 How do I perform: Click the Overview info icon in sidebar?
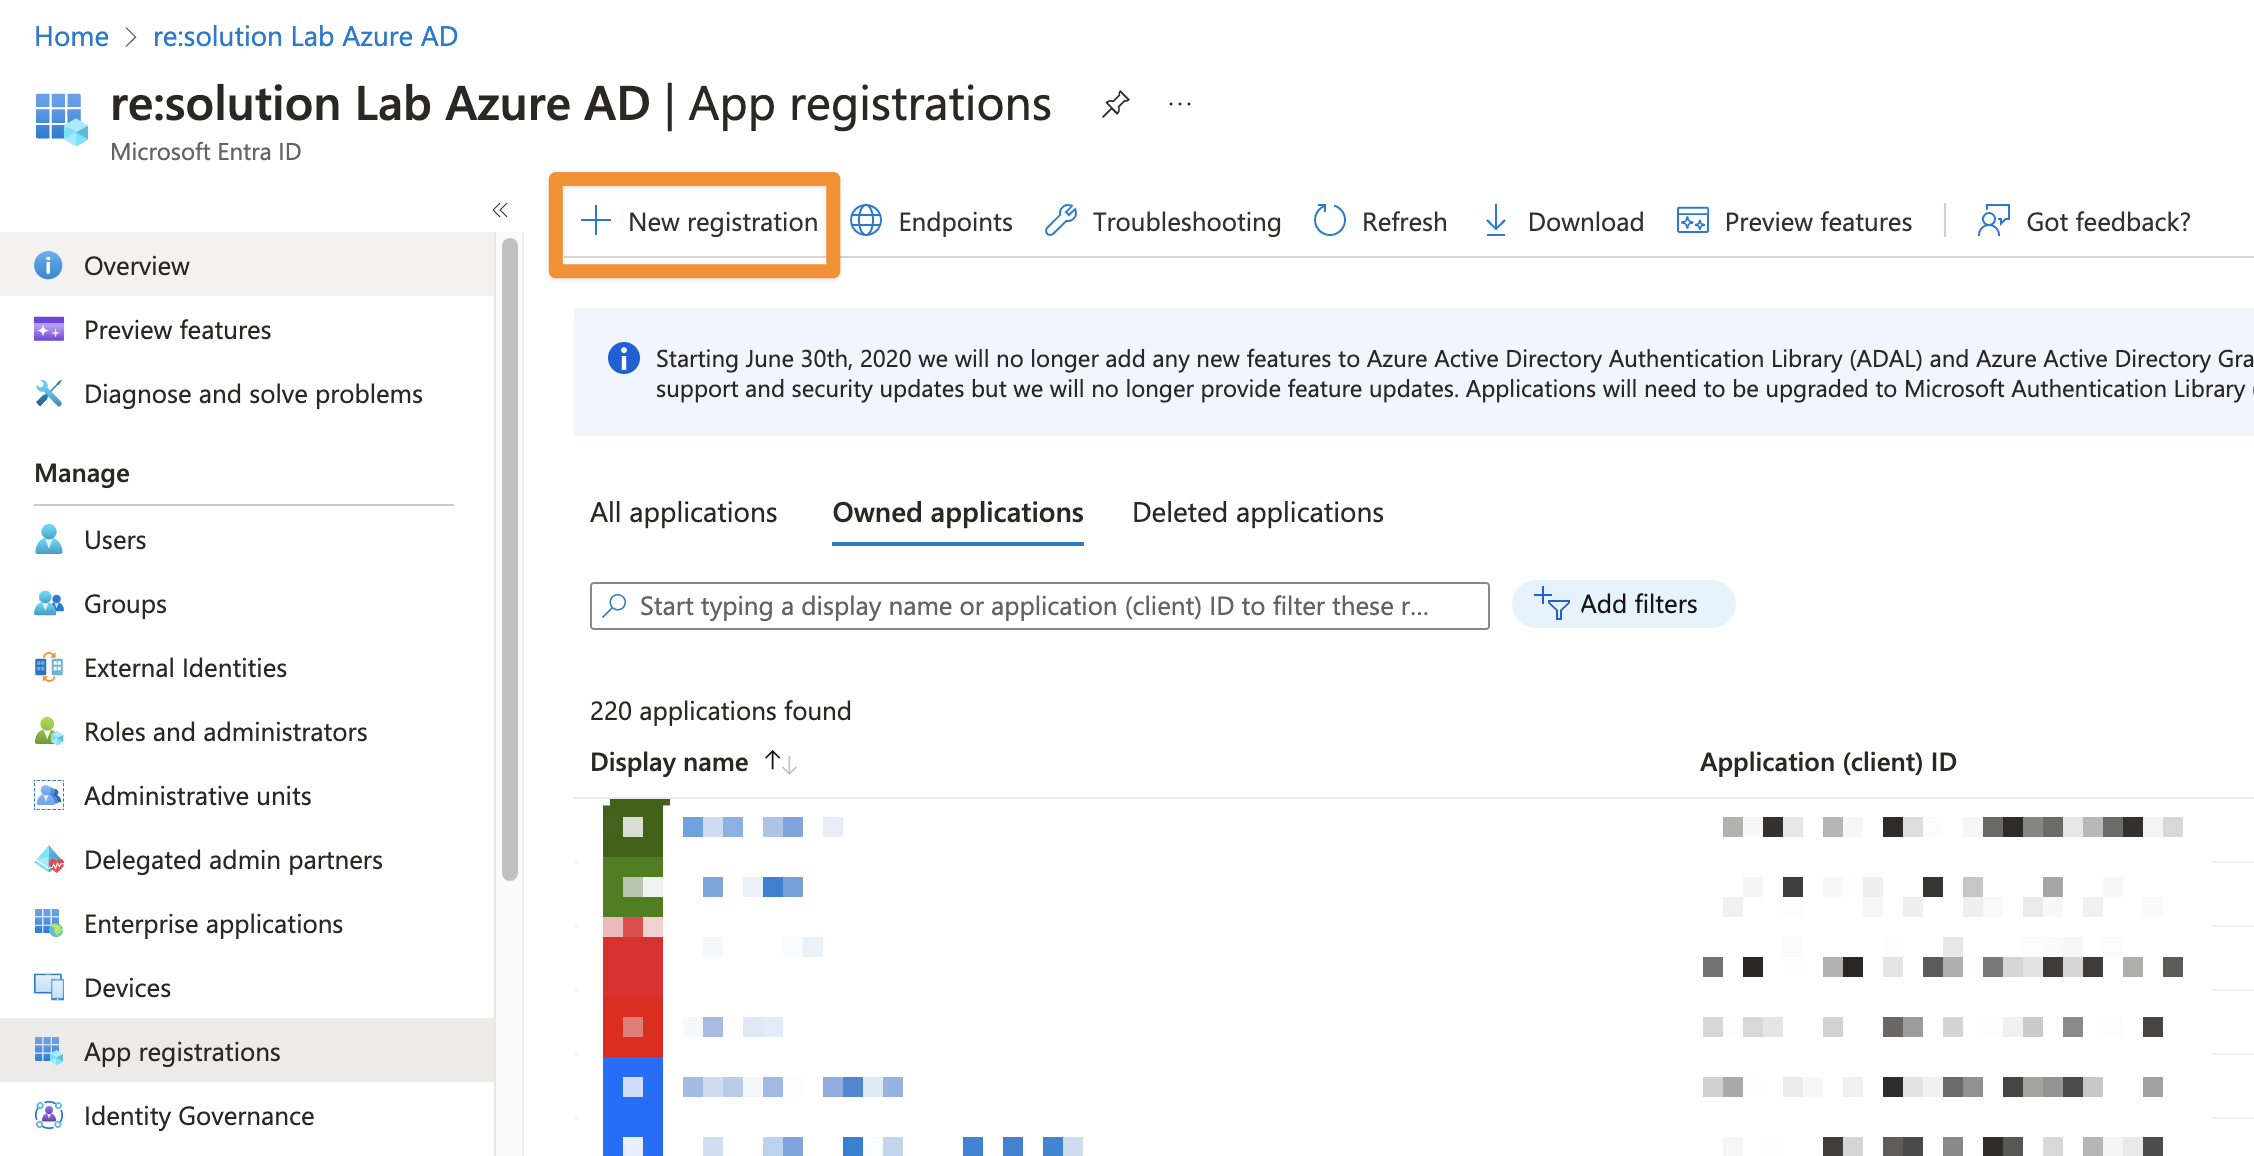pos(48,266)
